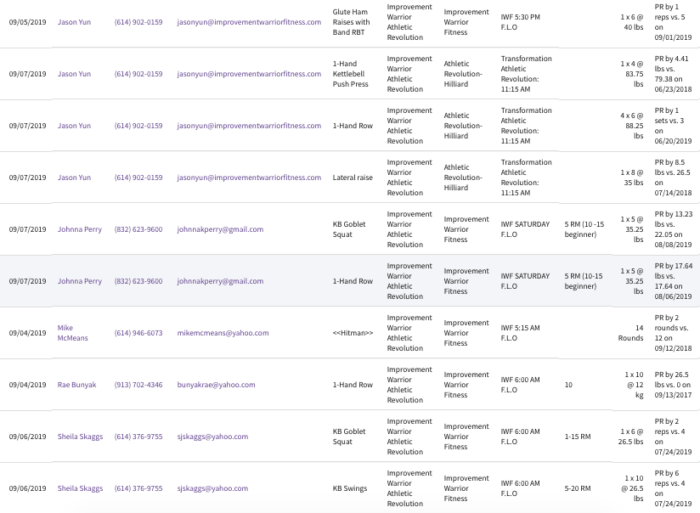This screenshot has height=513, width=700.
Task: Open Johnna Perry's name in the 1-Hand Row row
Action: point(79,281)
